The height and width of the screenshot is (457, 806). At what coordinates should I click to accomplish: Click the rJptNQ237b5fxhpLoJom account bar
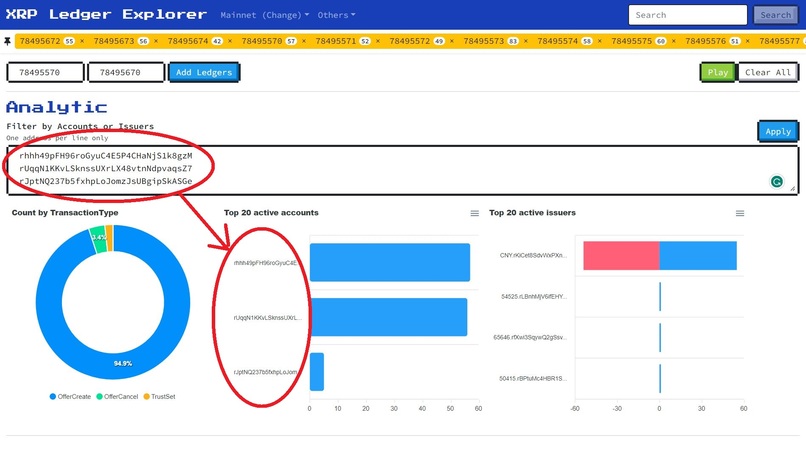click(317, 372)
